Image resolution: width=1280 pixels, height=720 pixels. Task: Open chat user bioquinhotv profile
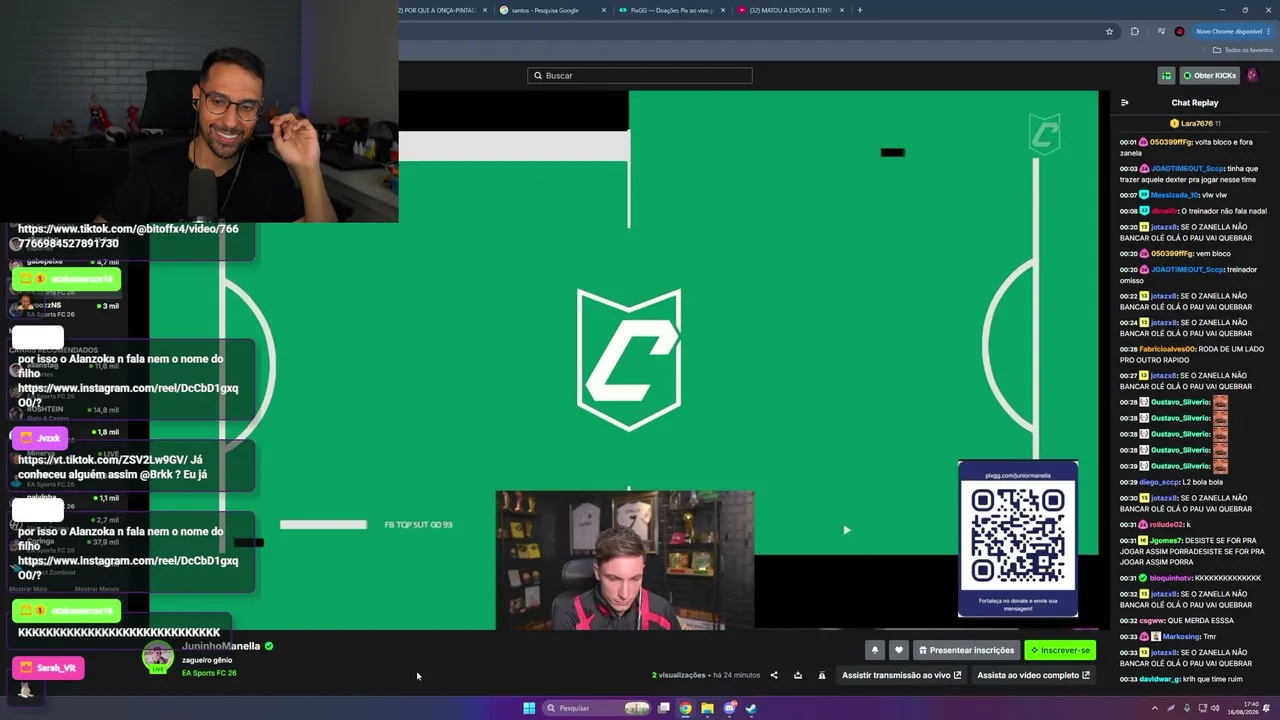coord(1171,578)
